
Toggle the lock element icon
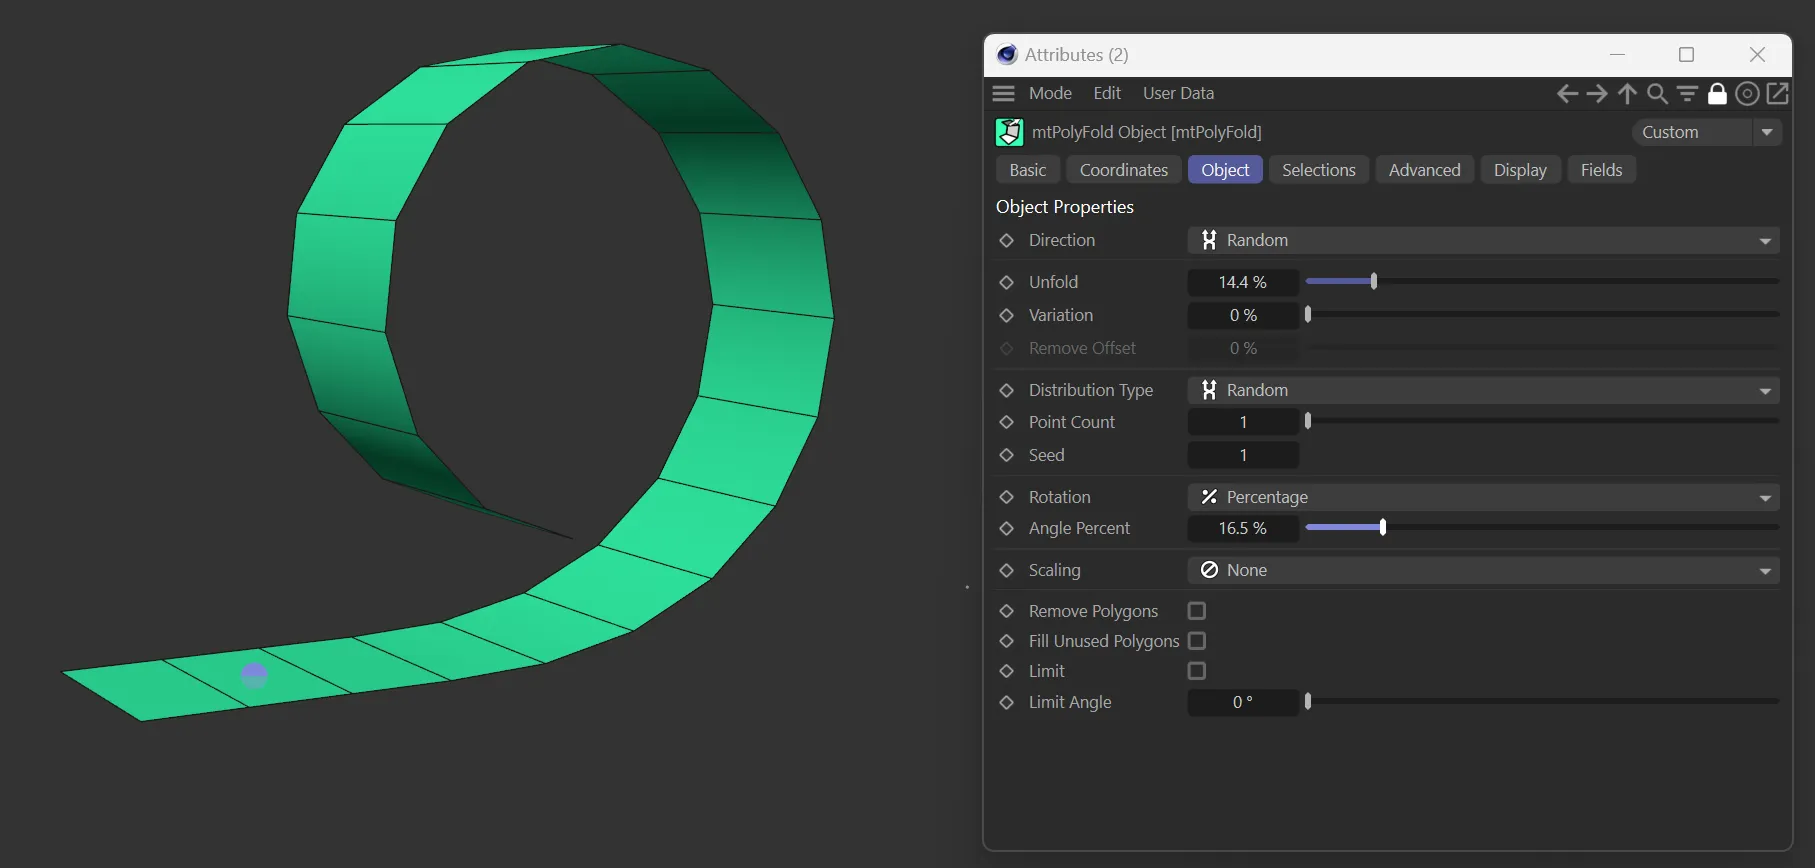1717,94
